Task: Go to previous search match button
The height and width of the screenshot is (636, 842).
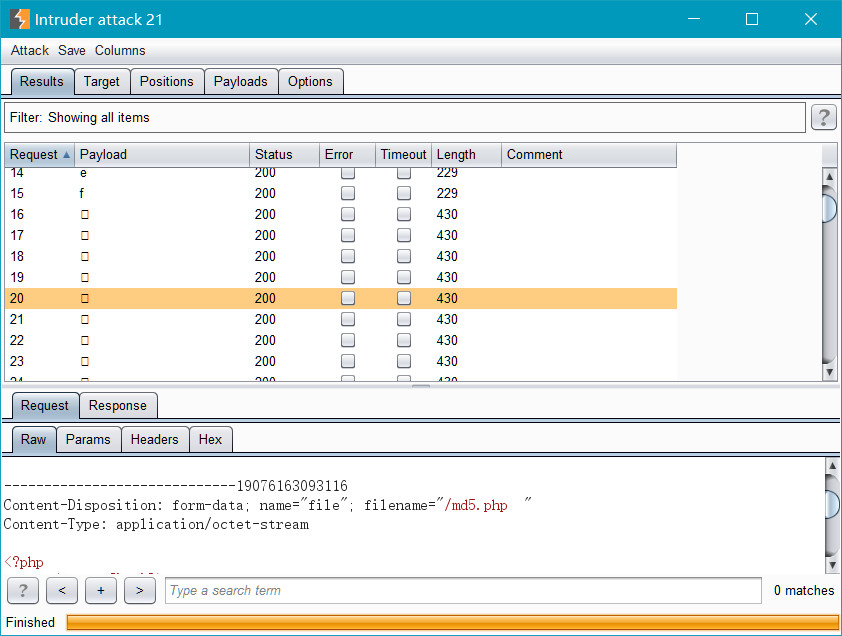Action: [x=62, y=590]
